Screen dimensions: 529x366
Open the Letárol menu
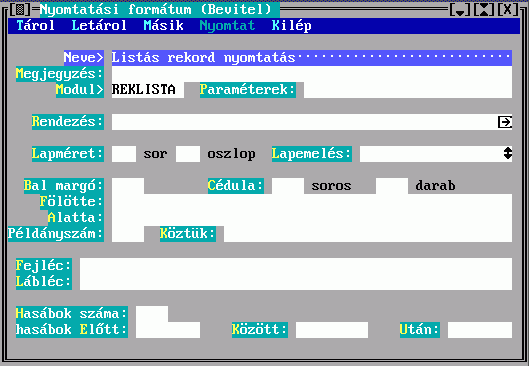99,26
